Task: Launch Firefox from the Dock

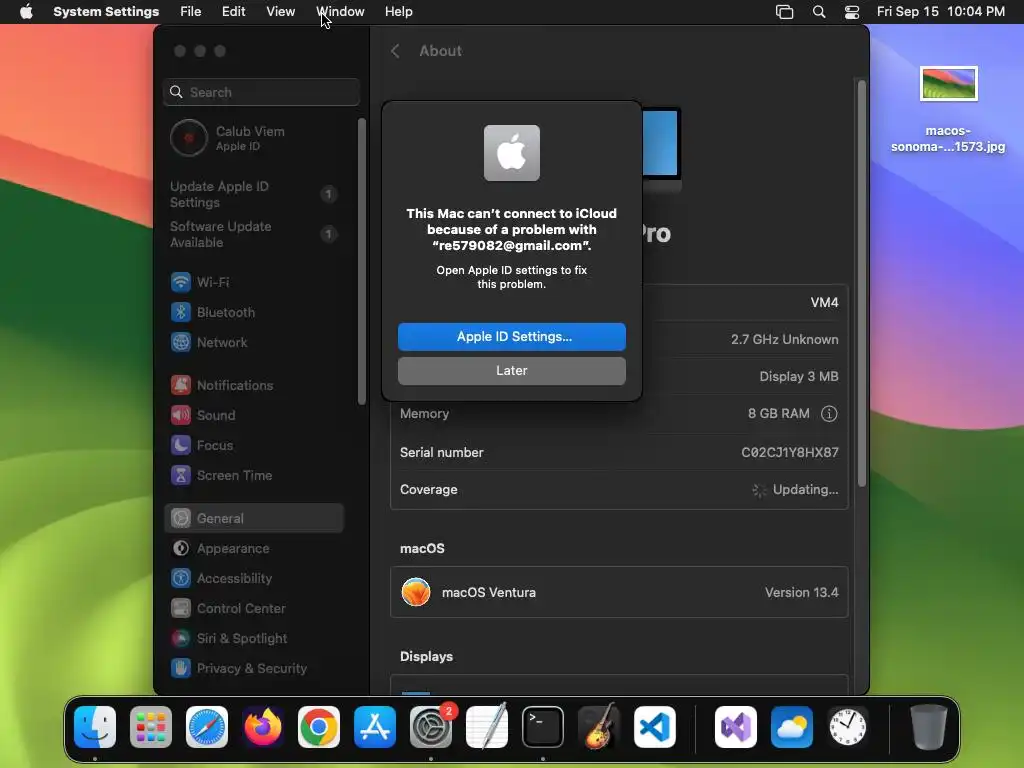Action: [263, 727]
